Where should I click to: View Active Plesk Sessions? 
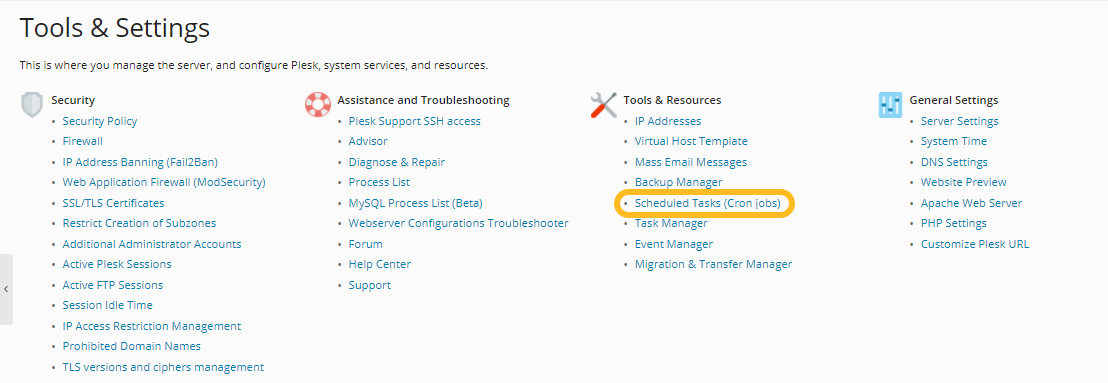(x=117, y=264)
